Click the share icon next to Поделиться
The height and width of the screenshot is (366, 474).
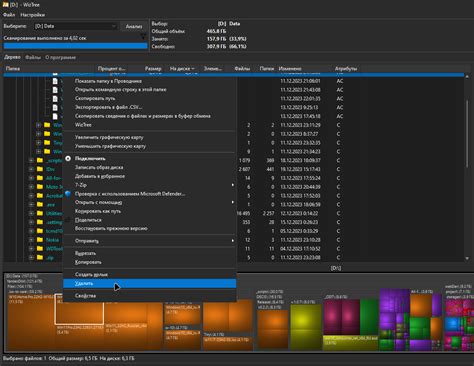click(x=68, y=220)
